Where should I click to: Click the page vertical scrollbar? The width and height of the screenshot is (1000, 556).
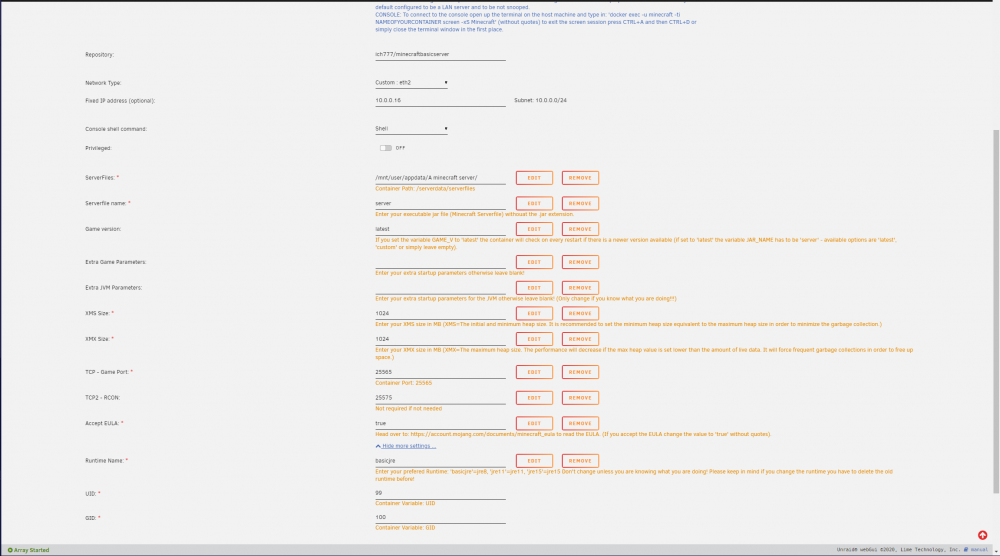[996, 311]
